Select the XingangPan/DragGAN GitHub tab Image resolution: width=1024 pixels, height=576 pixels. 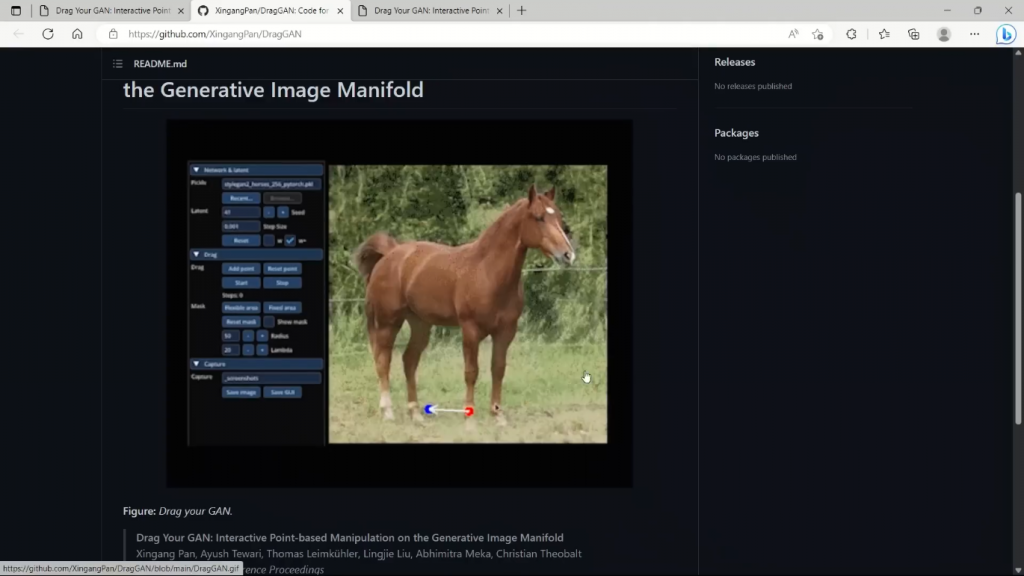270,10
